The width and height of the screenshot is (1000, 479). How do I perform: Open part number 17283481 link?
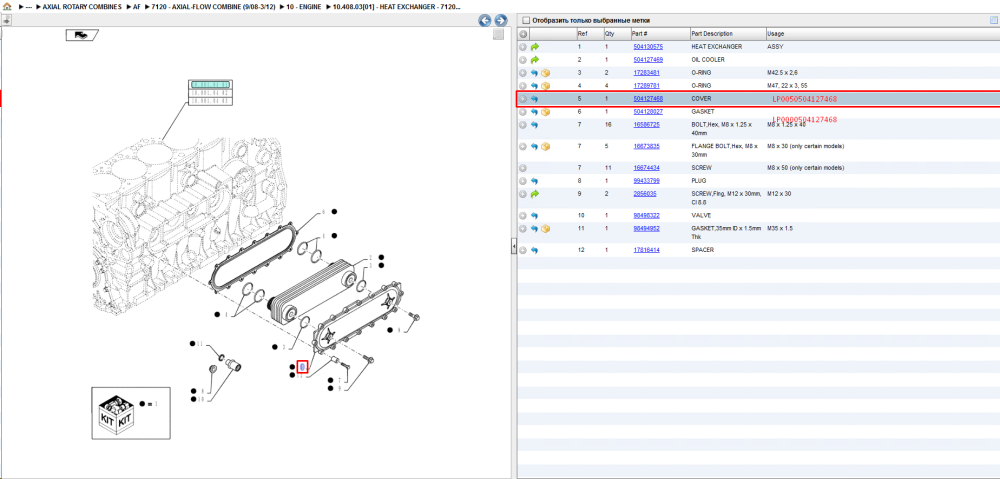(x=646, y=73)
